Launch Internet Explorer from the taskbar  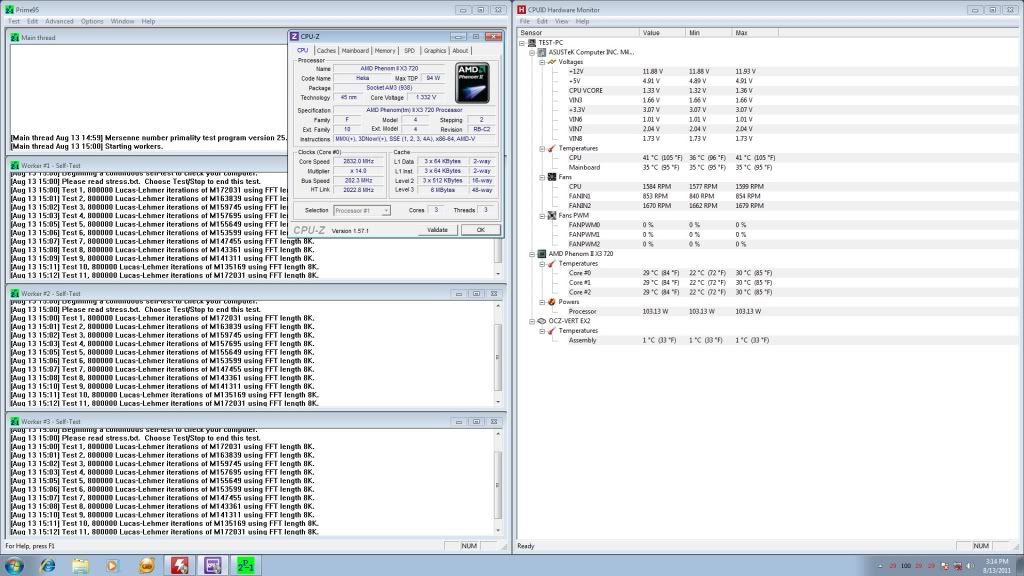(x=48, y=566)
